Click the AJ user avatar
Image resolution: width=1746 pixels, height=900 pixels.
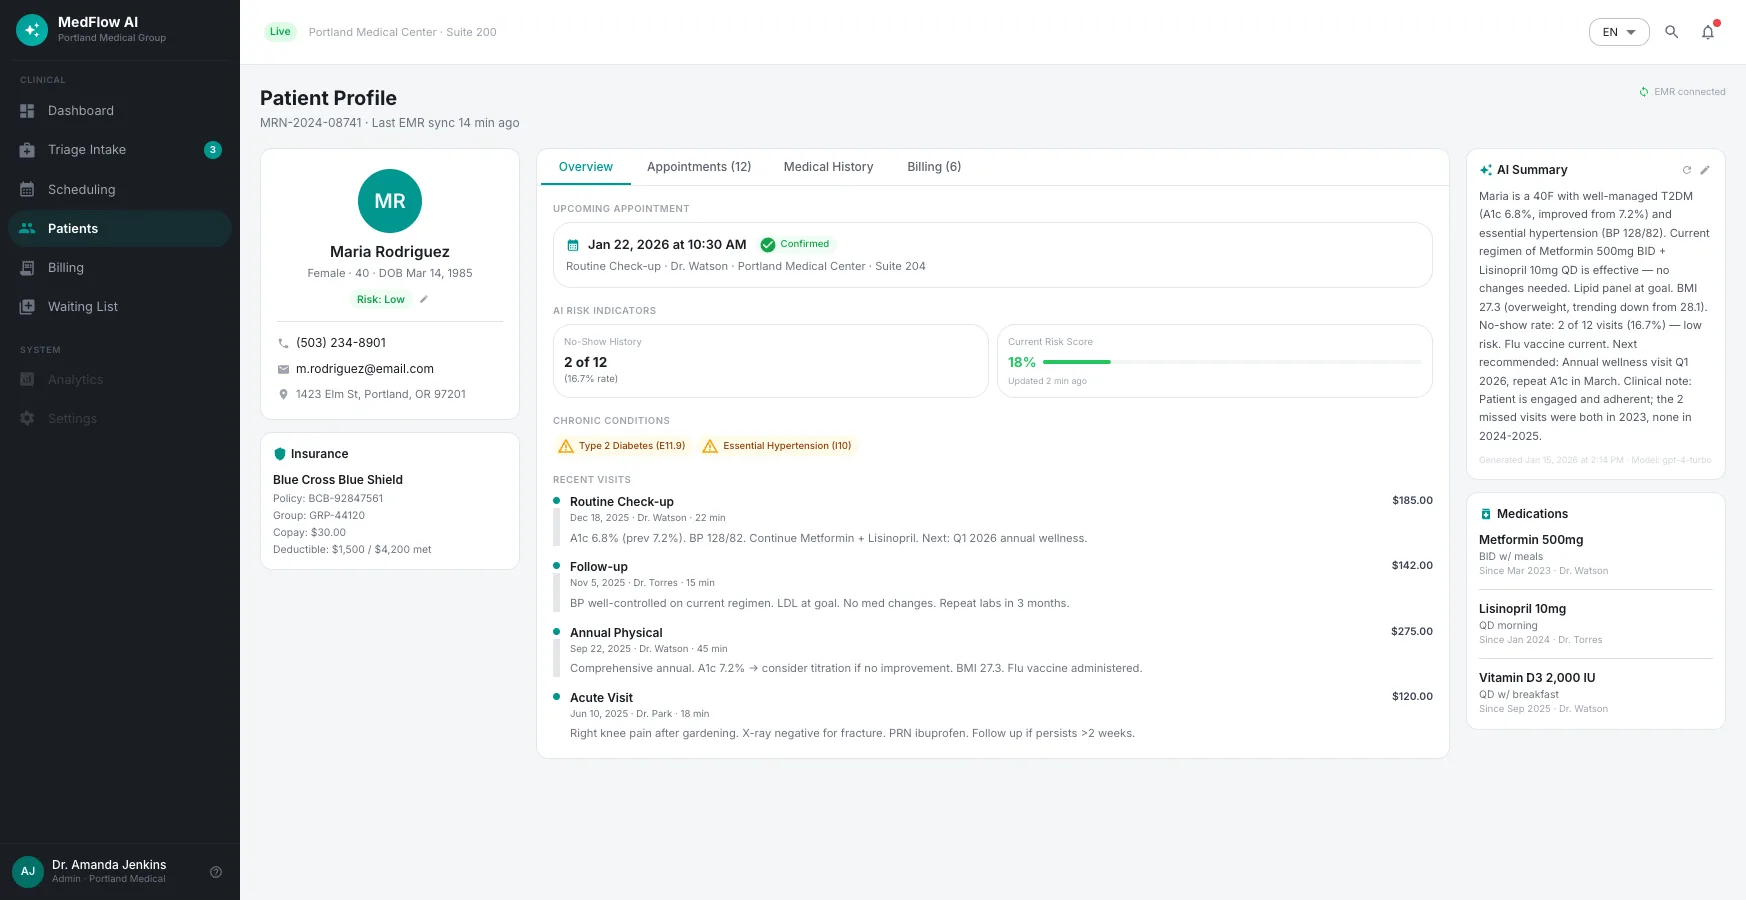pyautogui.click(x=28, y=871)
